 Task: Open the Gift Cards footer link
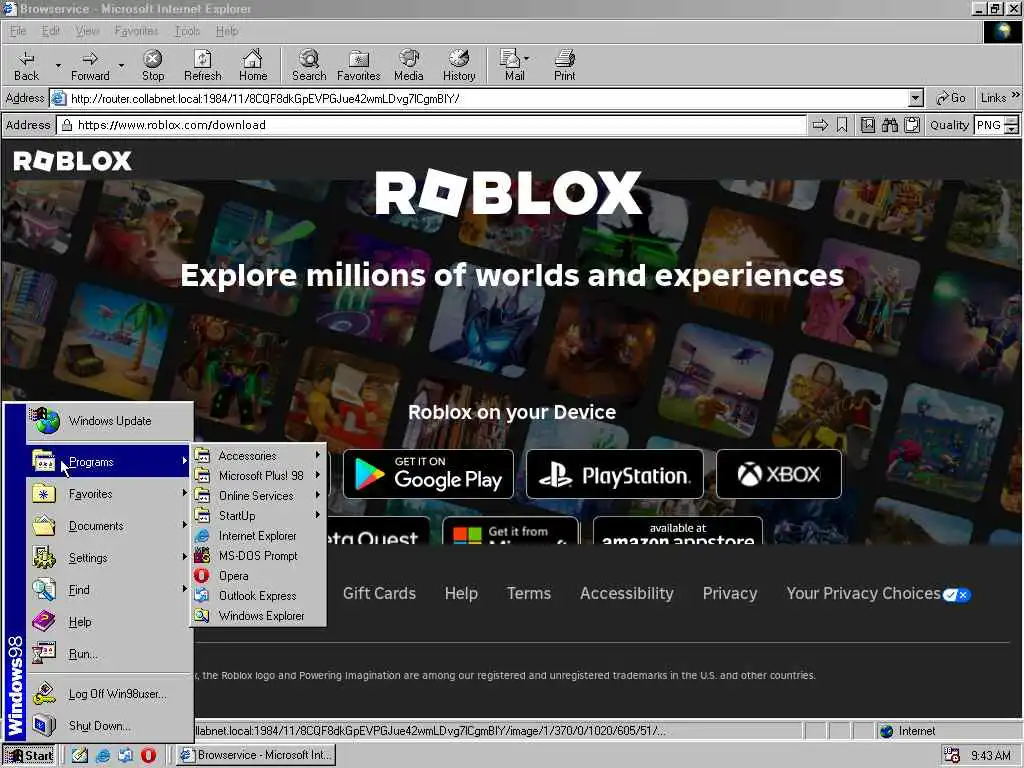(379, 593)
